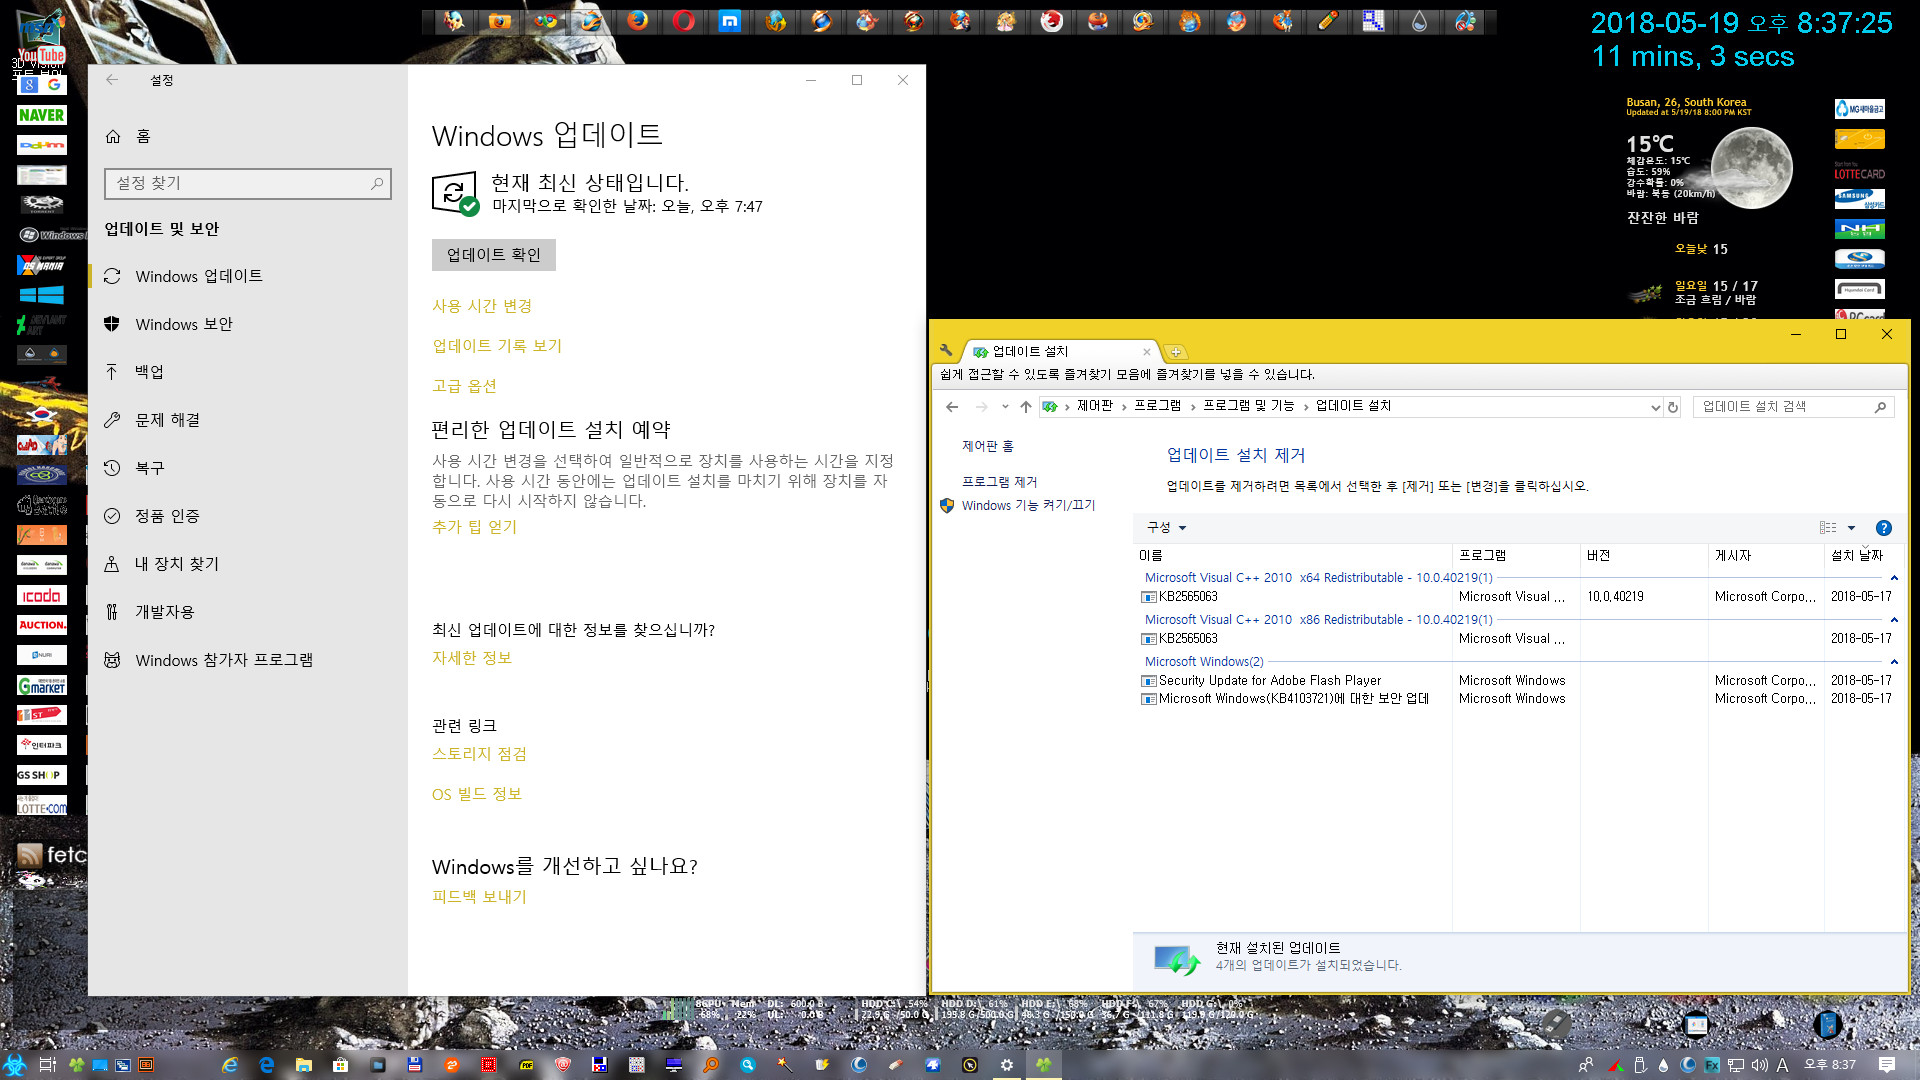Open 제어판 홈 link
Screen dimensions: 1920x1080
click(x=988, y=446)
